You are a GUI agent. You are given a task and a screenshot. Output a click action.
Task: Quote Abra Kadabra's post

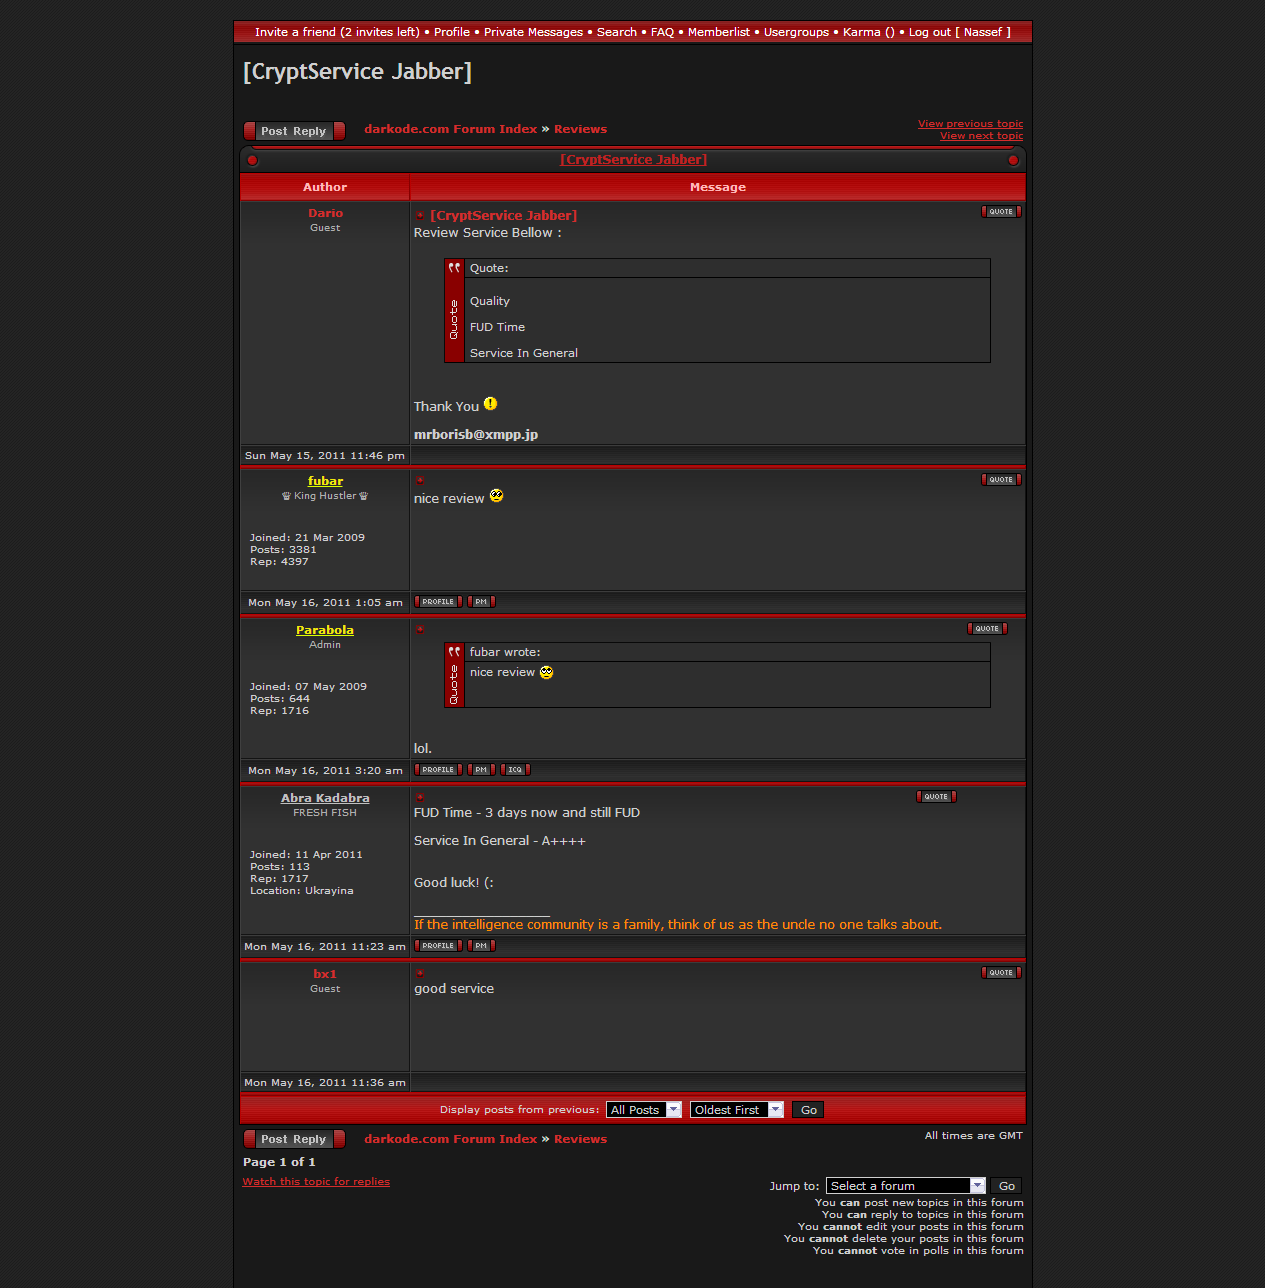tap(936, 797)
